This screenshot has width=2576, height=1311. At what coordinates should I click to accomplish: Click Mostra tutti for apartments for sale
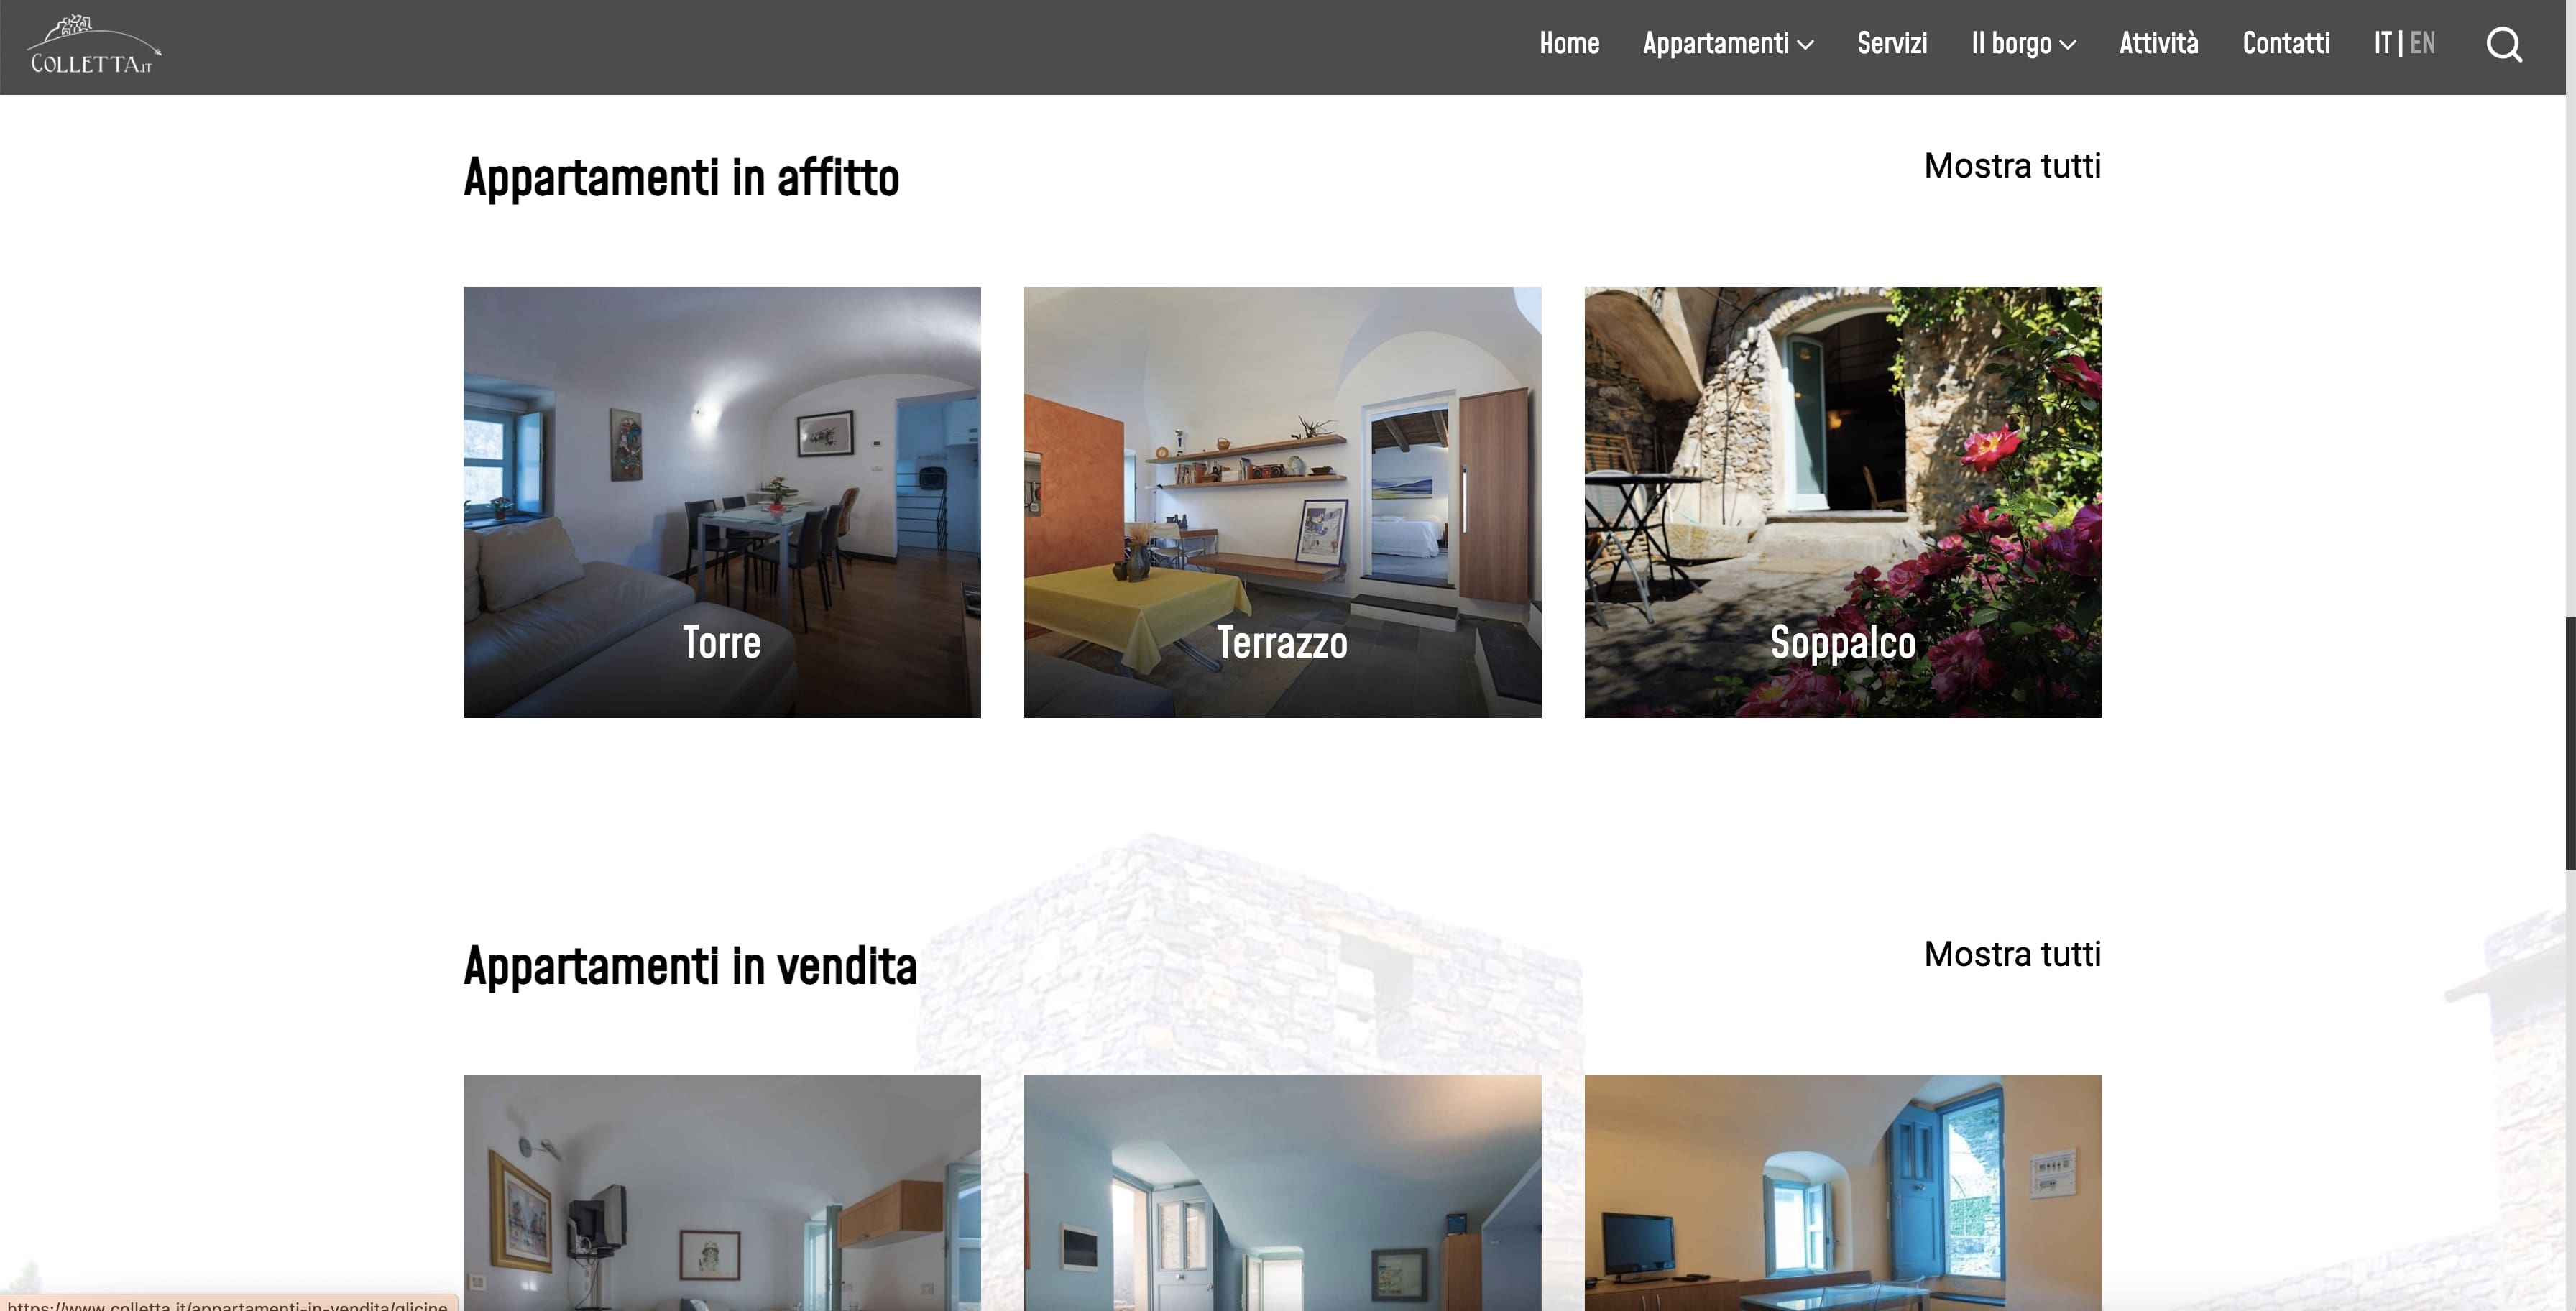(2012, 954)
